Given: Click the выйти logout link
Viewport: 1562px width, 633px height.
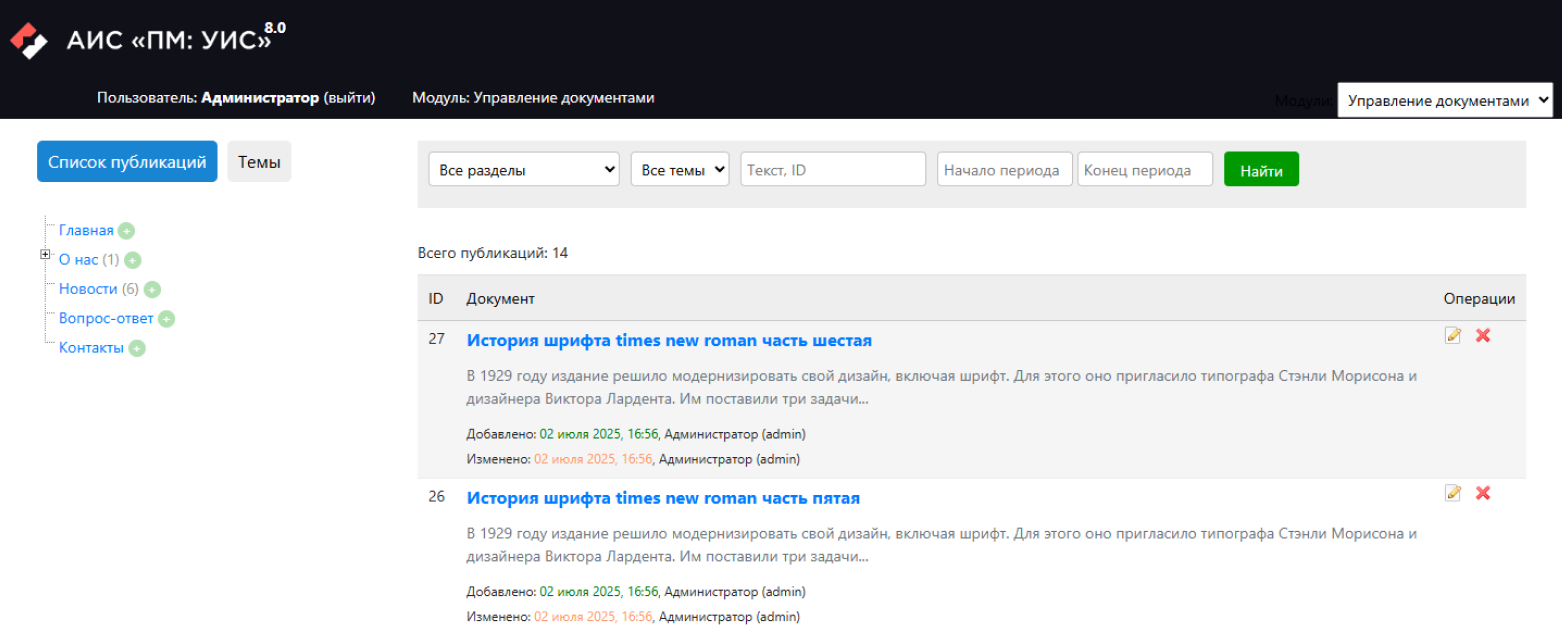Looking at the screenshot, I should 349,98.
